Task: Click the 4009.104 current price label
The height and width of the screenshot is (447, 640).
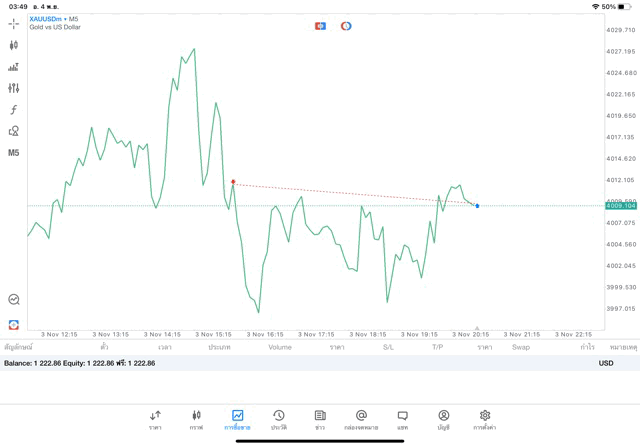Action: point(621,205)
